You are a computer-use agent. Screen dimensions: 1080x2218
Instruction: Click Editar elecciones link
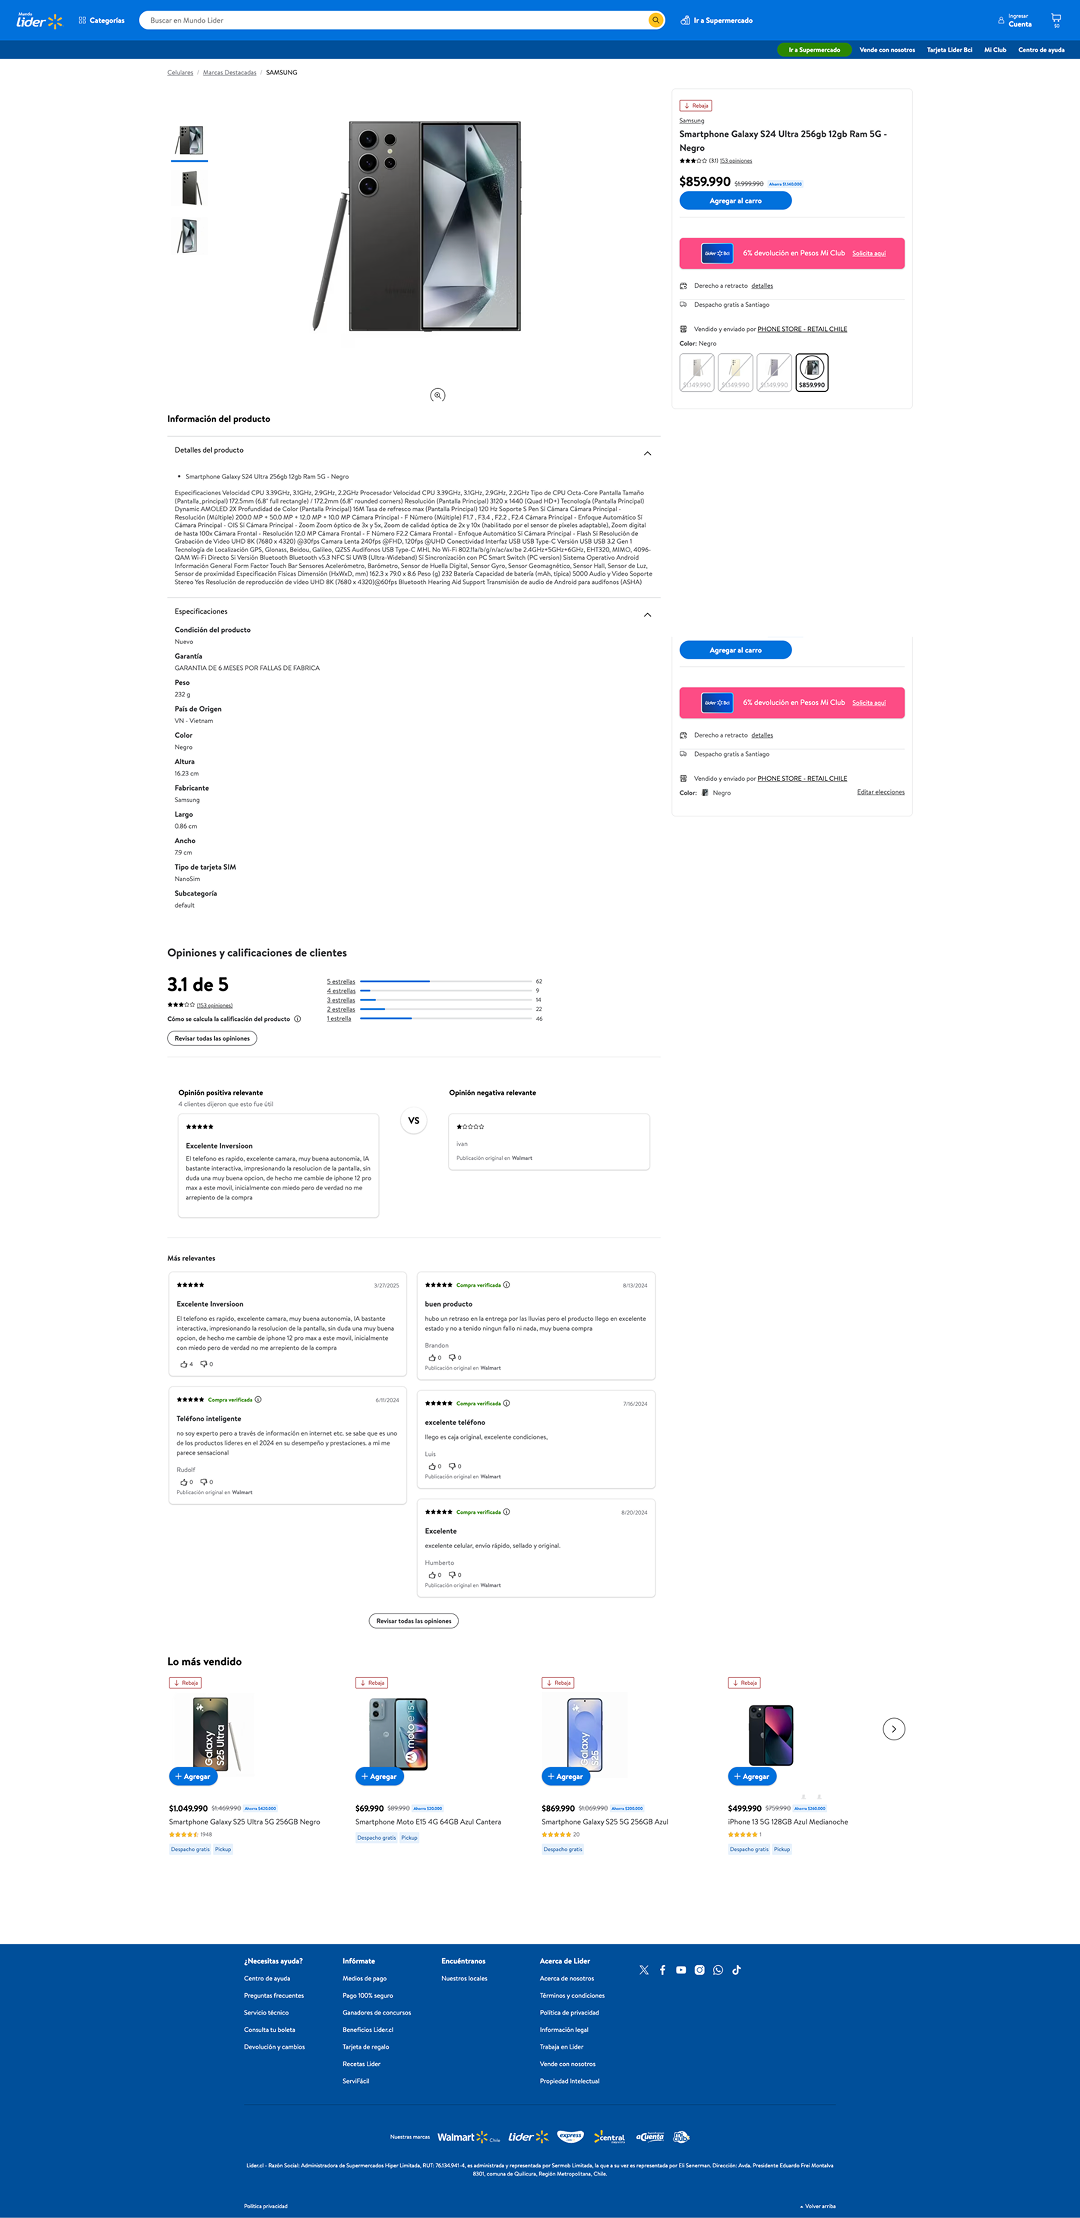point(881,792)
